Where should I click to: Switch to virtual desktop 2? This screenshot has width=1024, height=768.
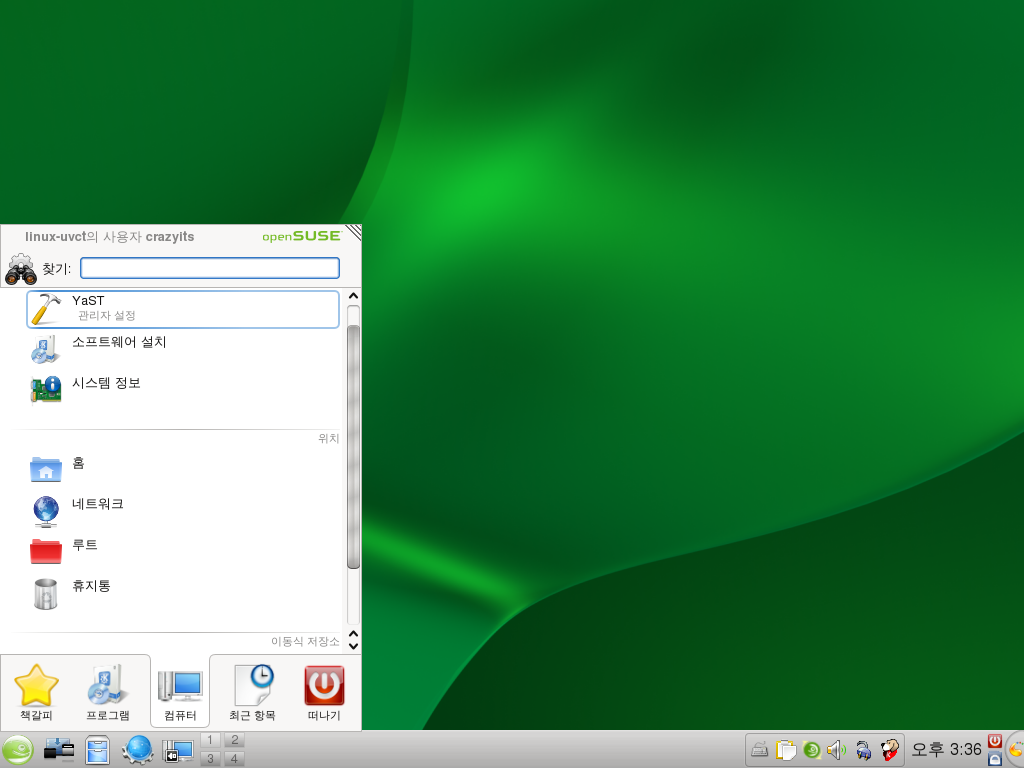click(234, 740)
